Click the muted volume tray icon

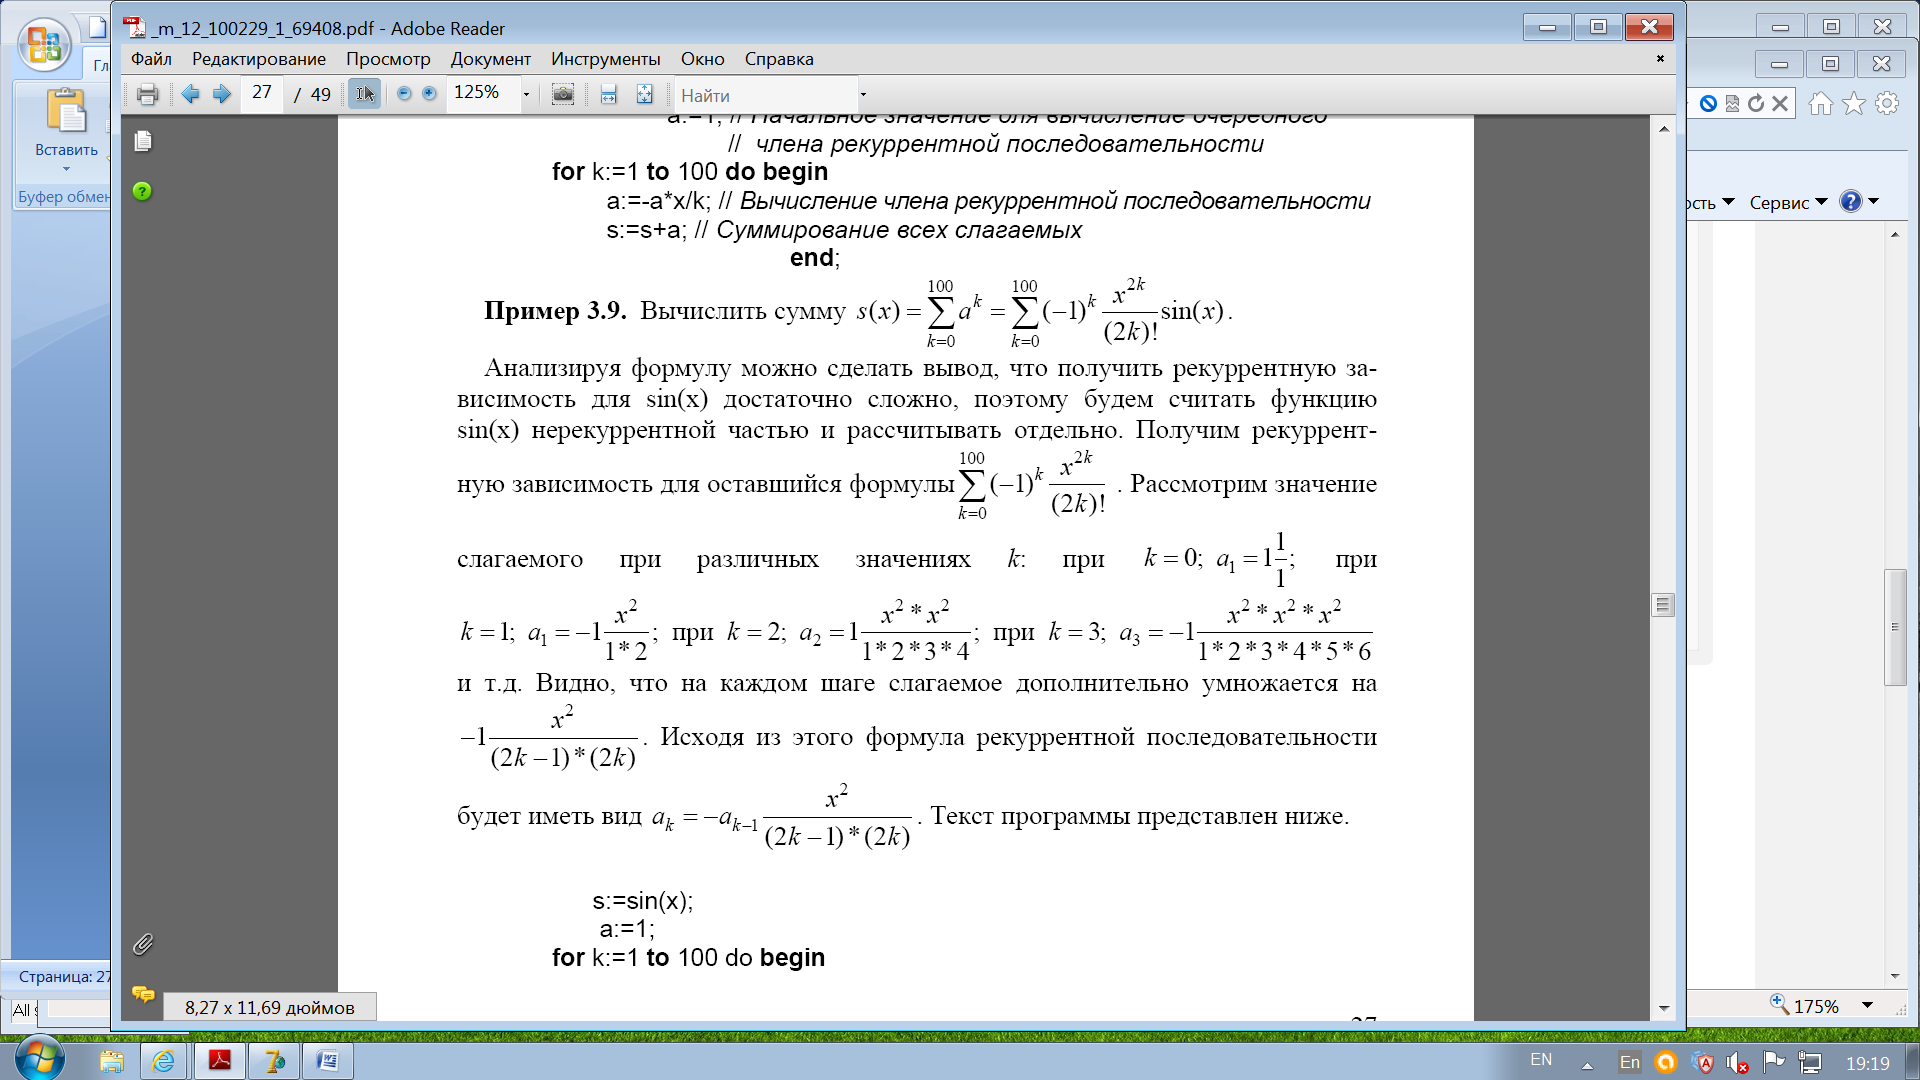(x=1737, y=1063)
